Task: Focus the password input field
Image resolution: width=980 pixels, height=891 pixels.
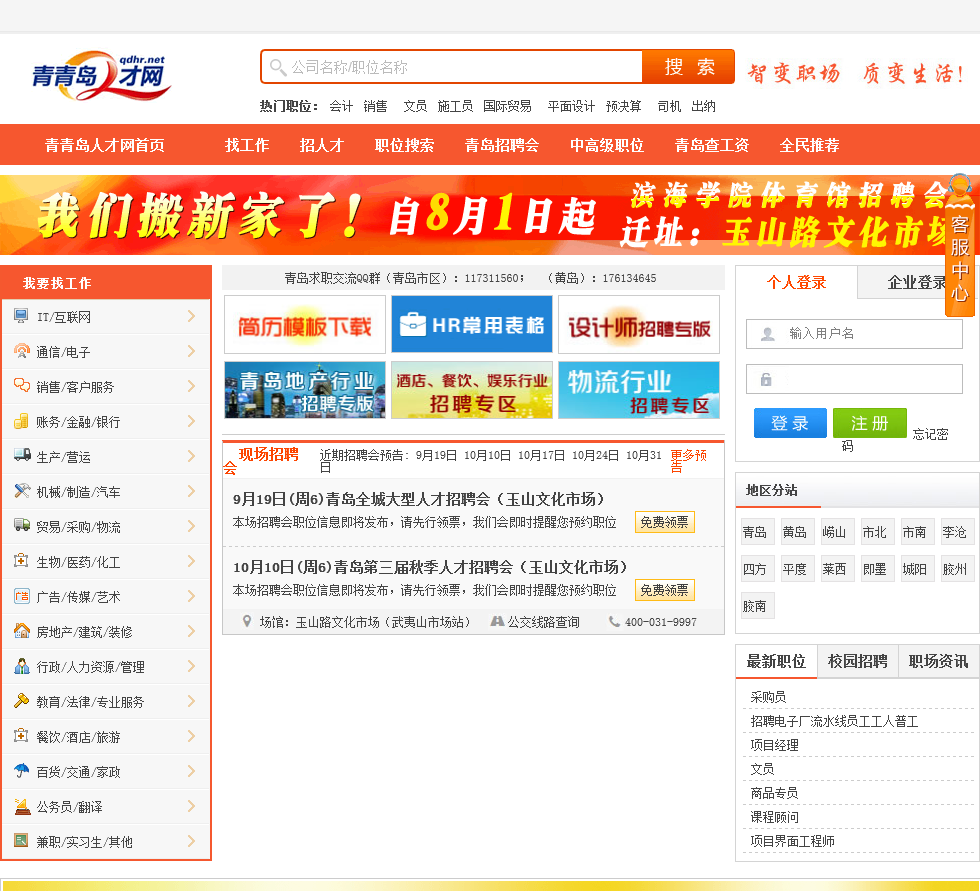Action: point(854,379)
